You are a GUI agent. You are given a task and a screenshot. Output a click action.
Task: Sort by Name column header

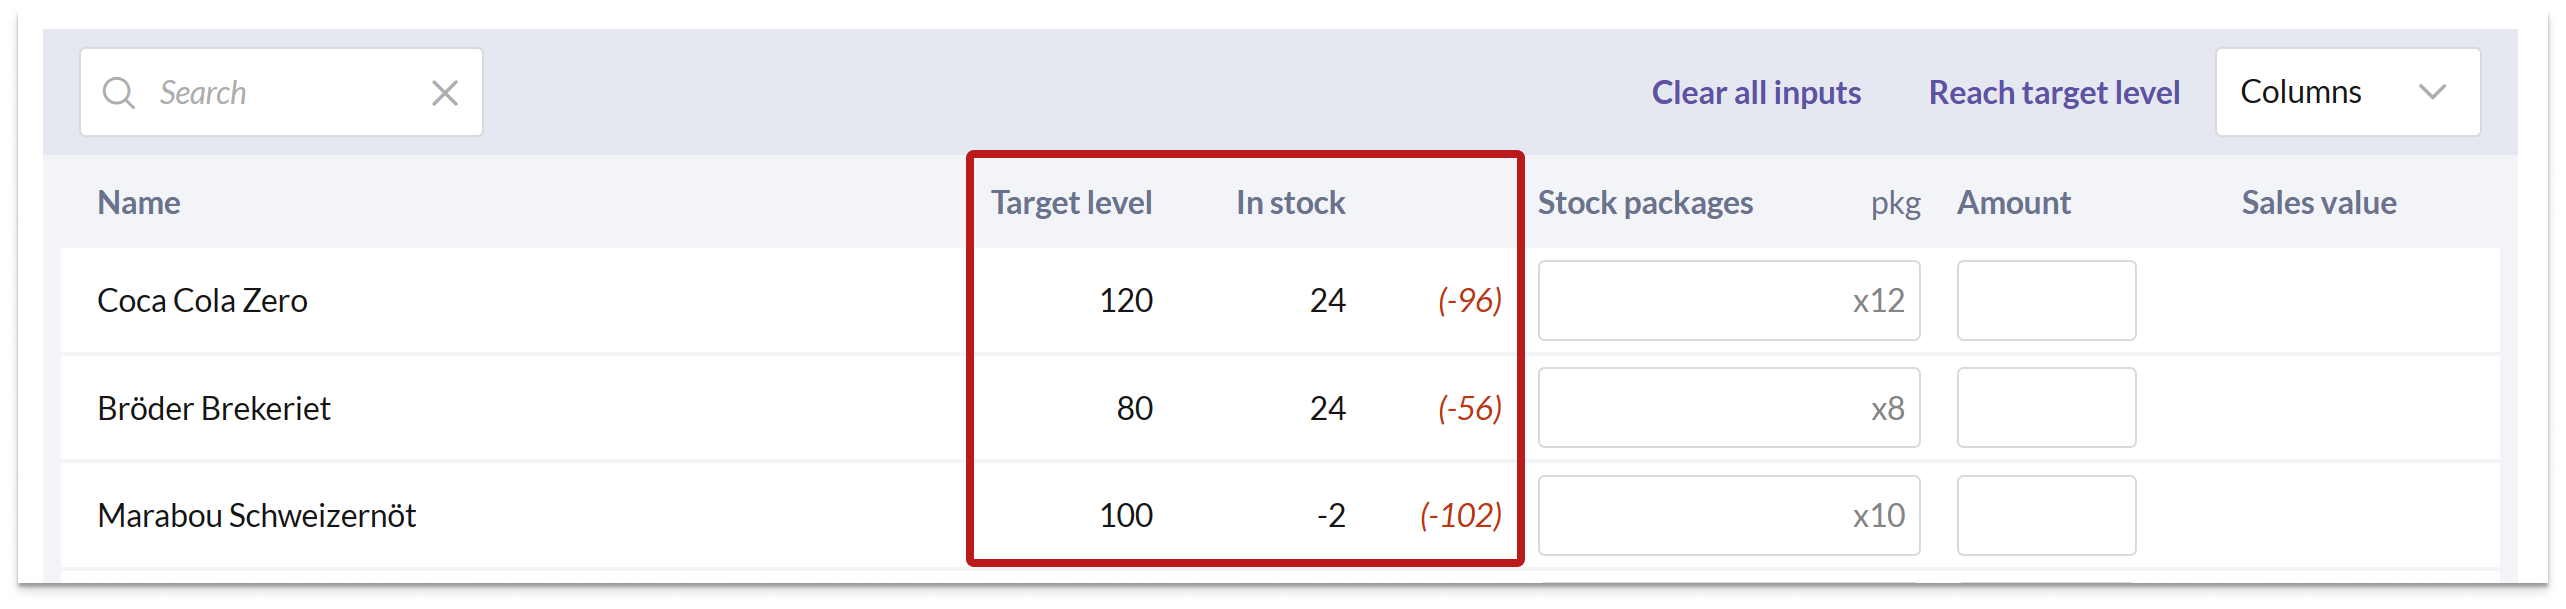pos(139,203)
